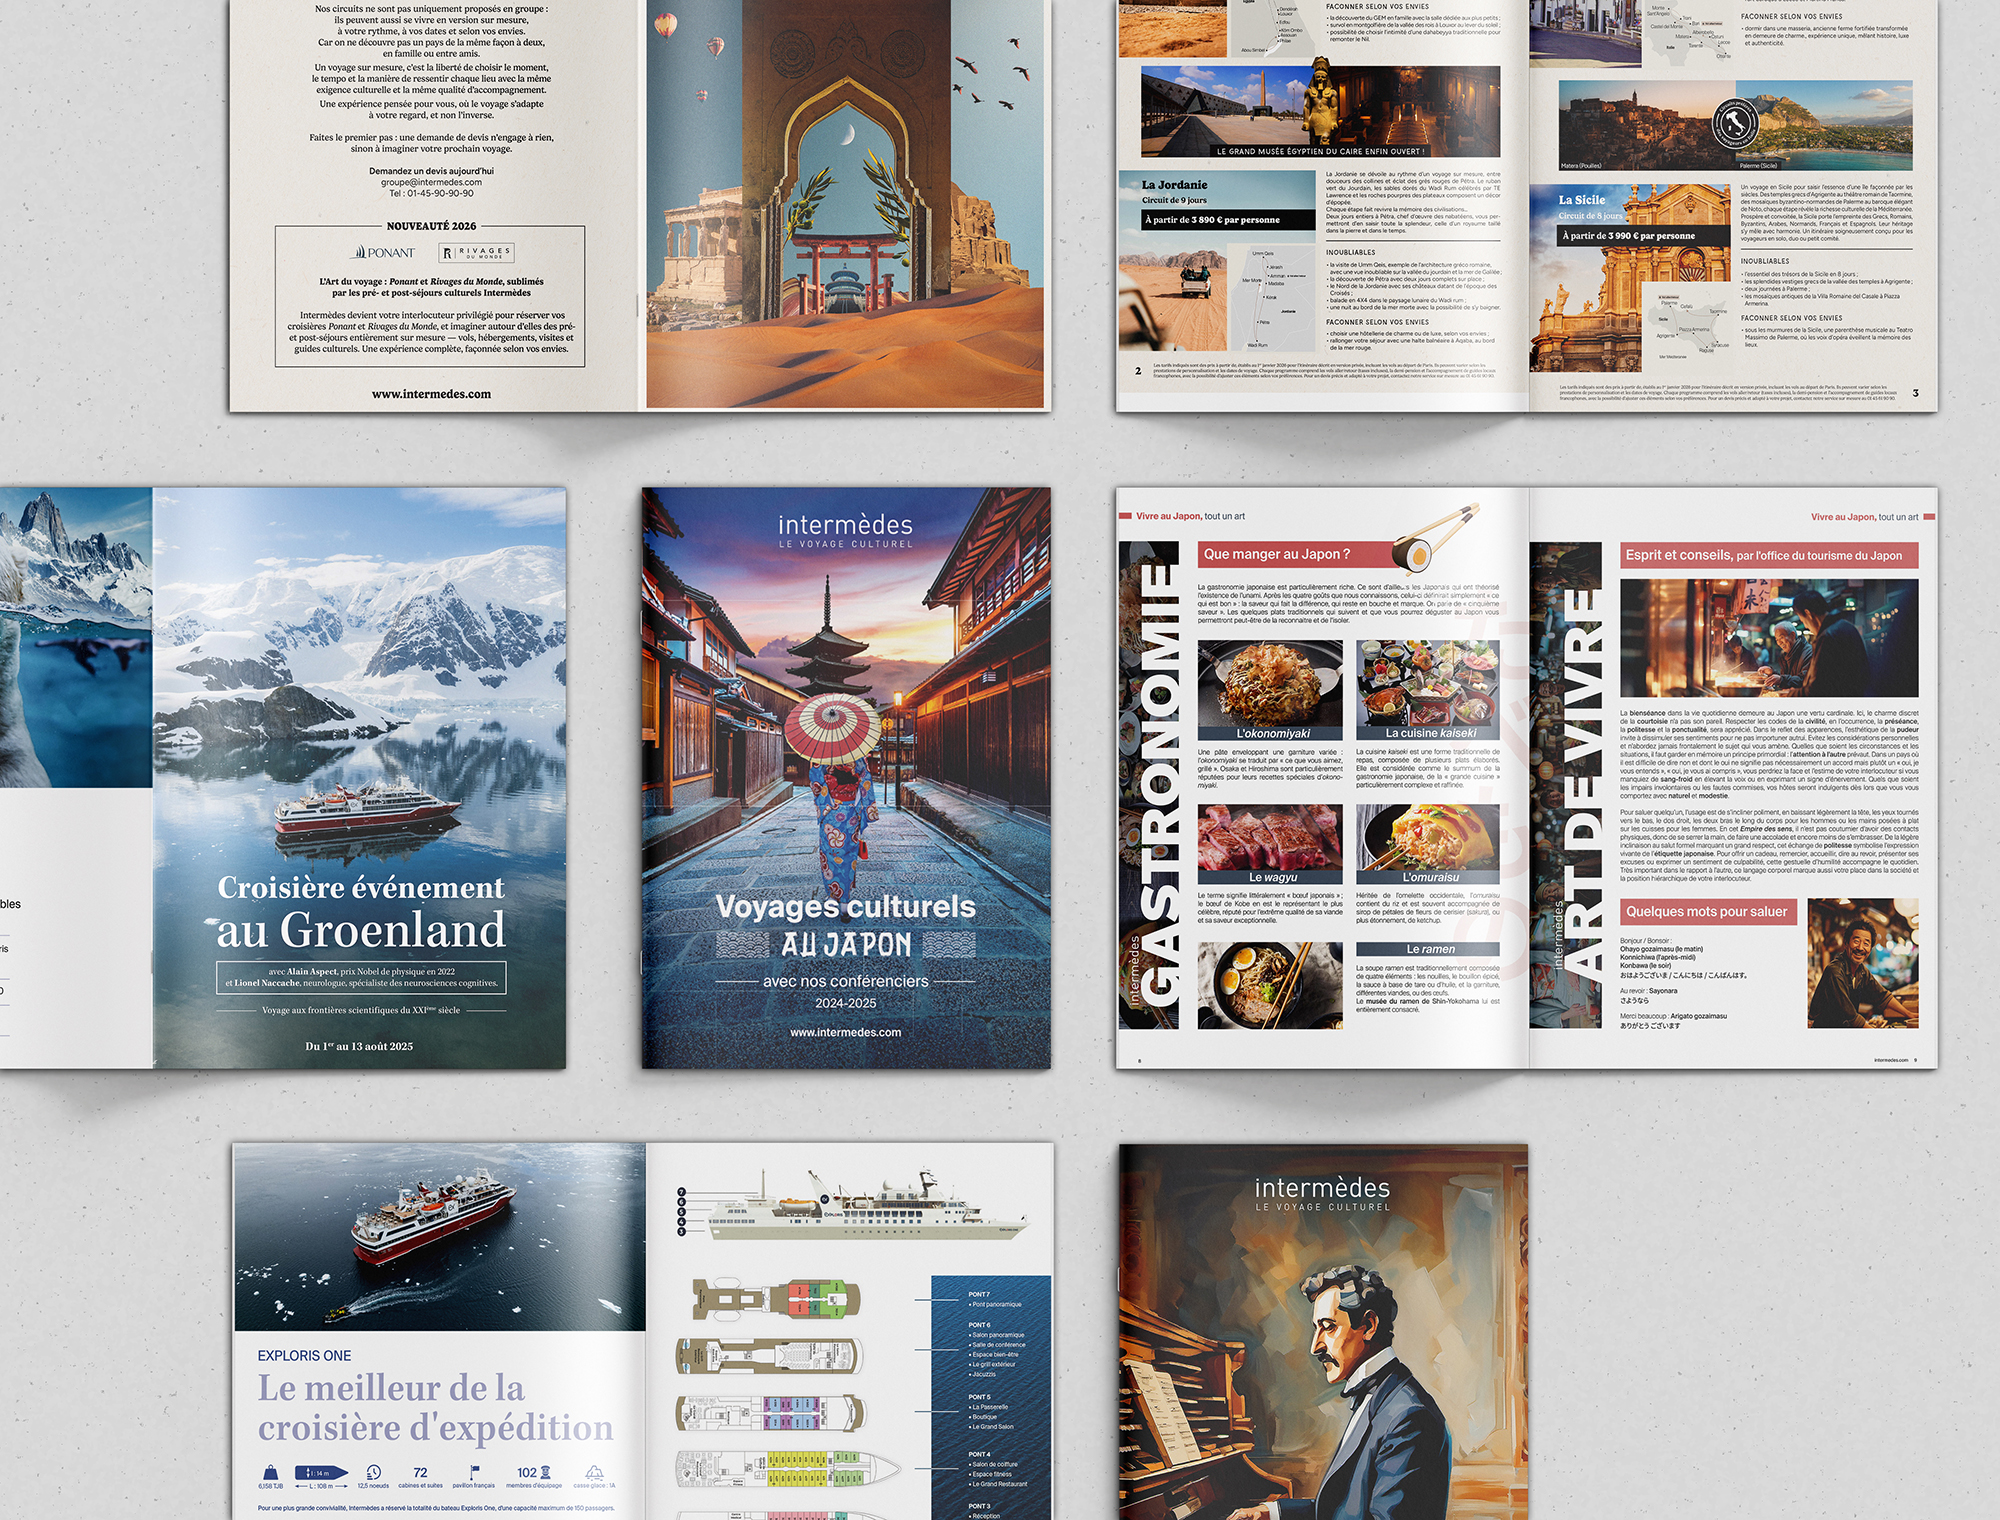The height and width of the screenshot is (1520, 2000).
Task: Select the 12,5 noeuds speed icon
Action: pos(373,1472)
